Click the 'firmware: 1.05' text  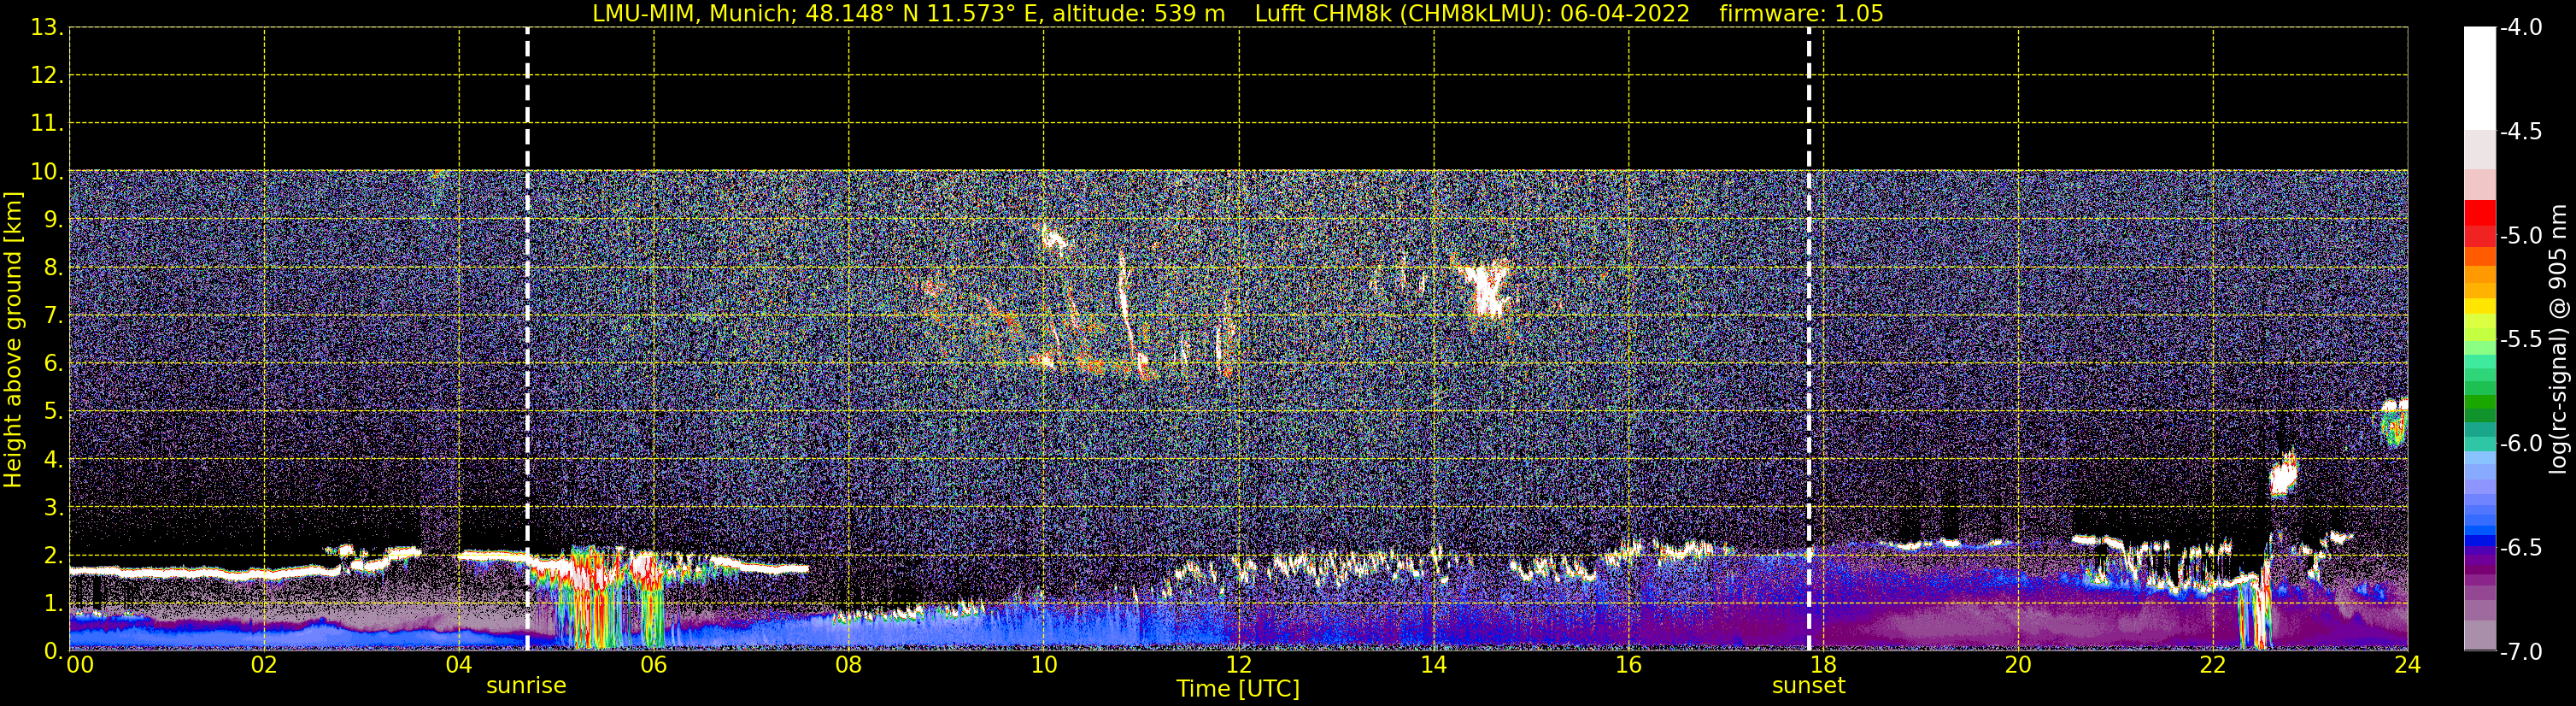[1801, 14]
